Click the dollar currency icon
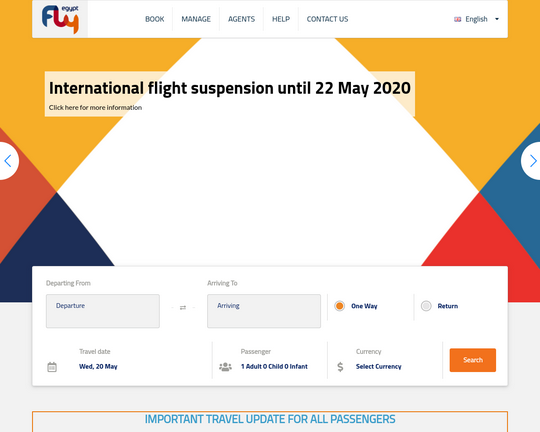The image size is (540, 432). (340, 367)
